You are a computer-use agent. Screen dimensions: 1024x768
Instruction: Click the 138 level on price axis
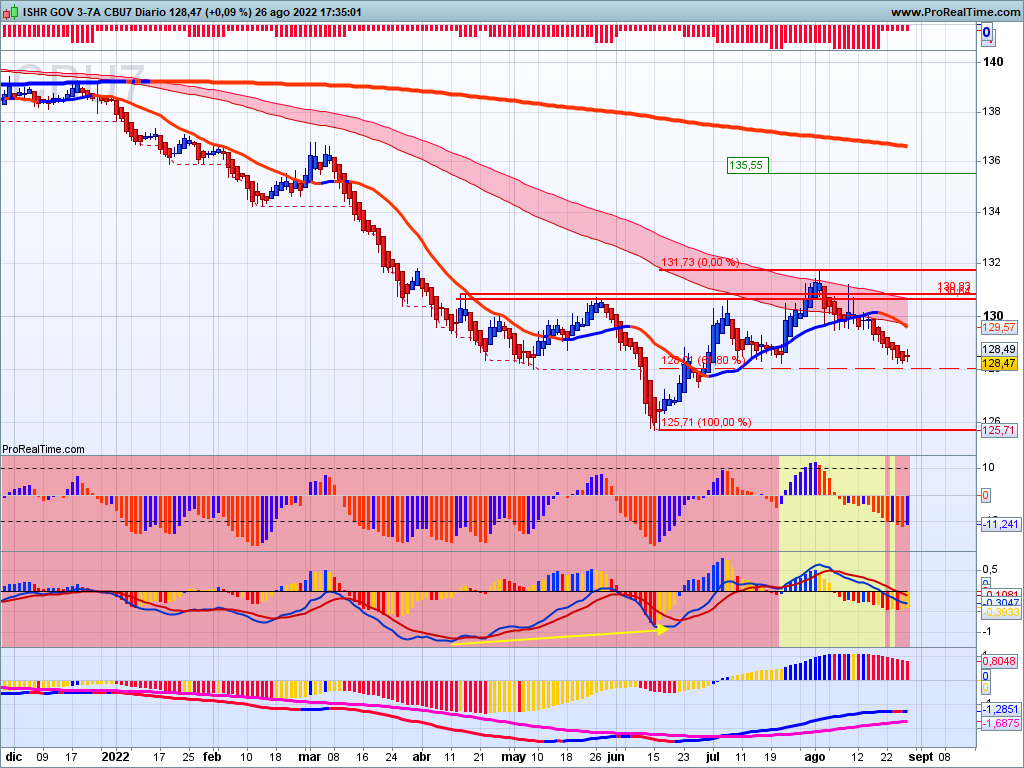coord(991,112)
